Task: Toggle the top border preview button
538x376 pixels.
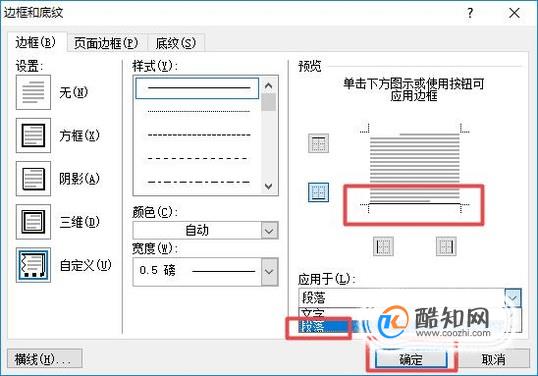Action: tap(318, 143)
